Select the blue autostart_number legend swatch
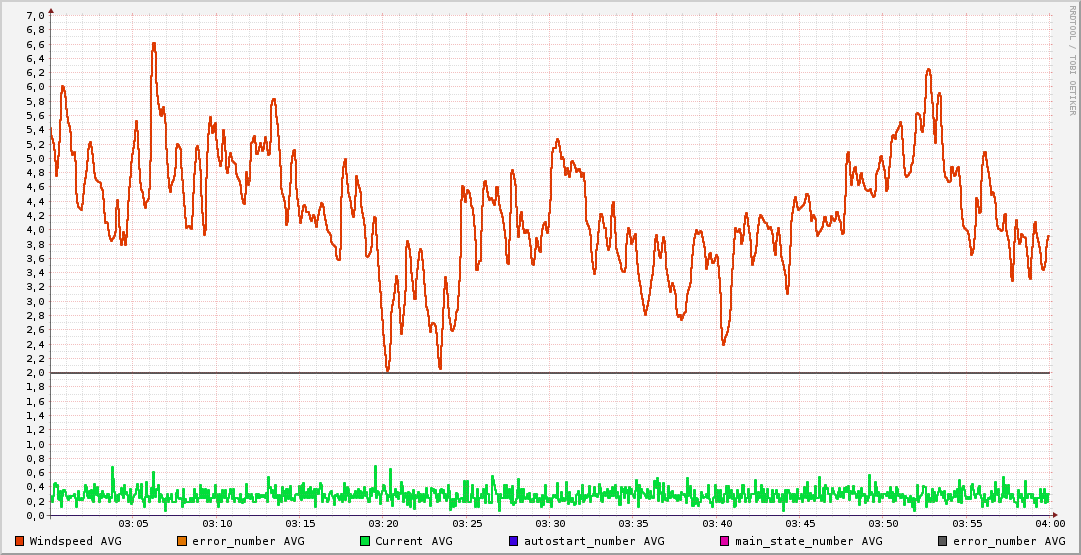Image resolution: width=1081 pixels, height=555 pixels. coord(514,541)
